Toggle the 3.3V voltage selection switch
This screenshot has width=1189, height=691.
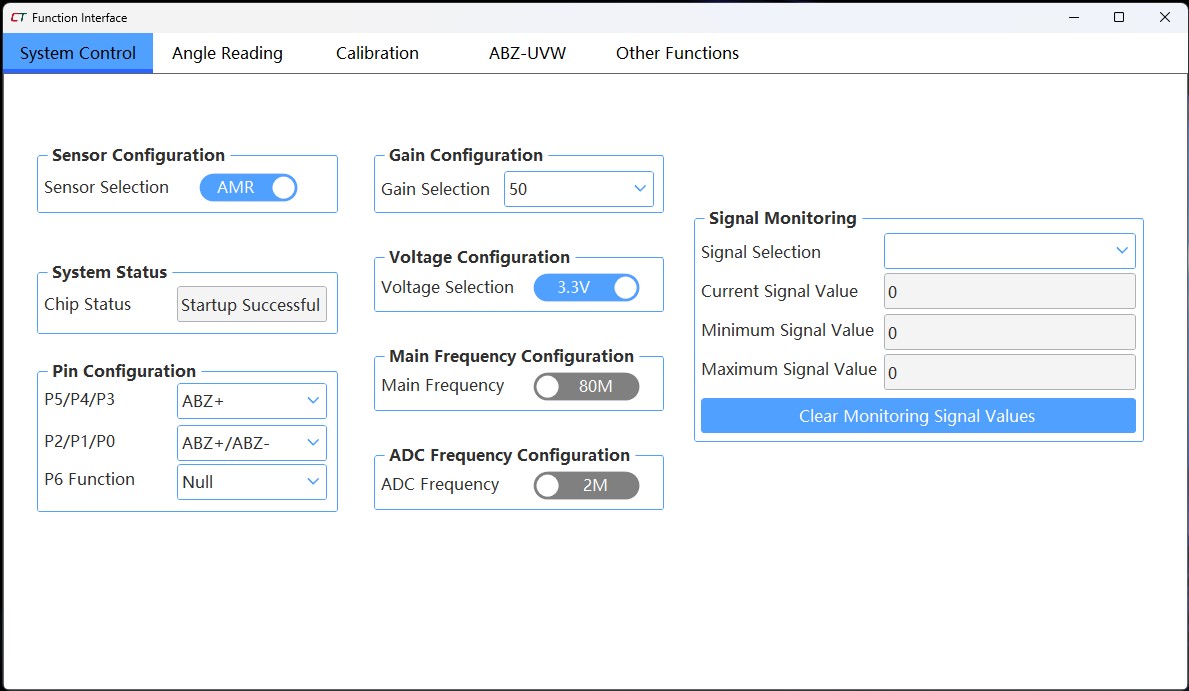point(586,288)
